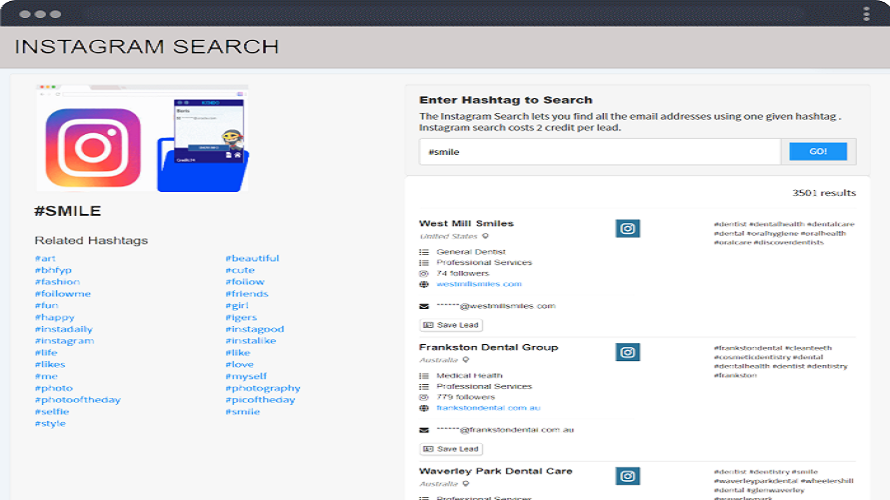Select the #photography related hashtag
Viewport: 890px width, 500px height.
click(x=263, y=388)
